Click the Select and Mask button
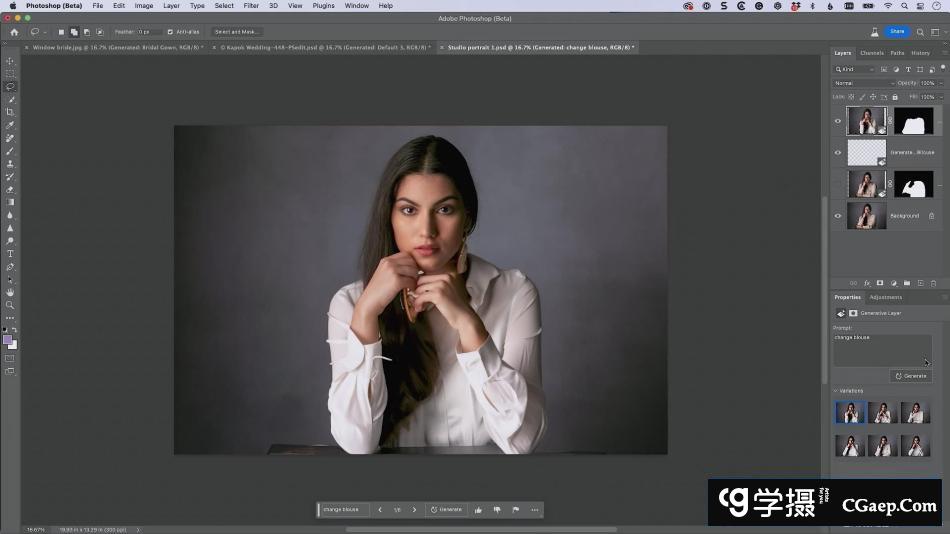Image resolution: width=950 pixels, height=534 pixels. [237, 32]
